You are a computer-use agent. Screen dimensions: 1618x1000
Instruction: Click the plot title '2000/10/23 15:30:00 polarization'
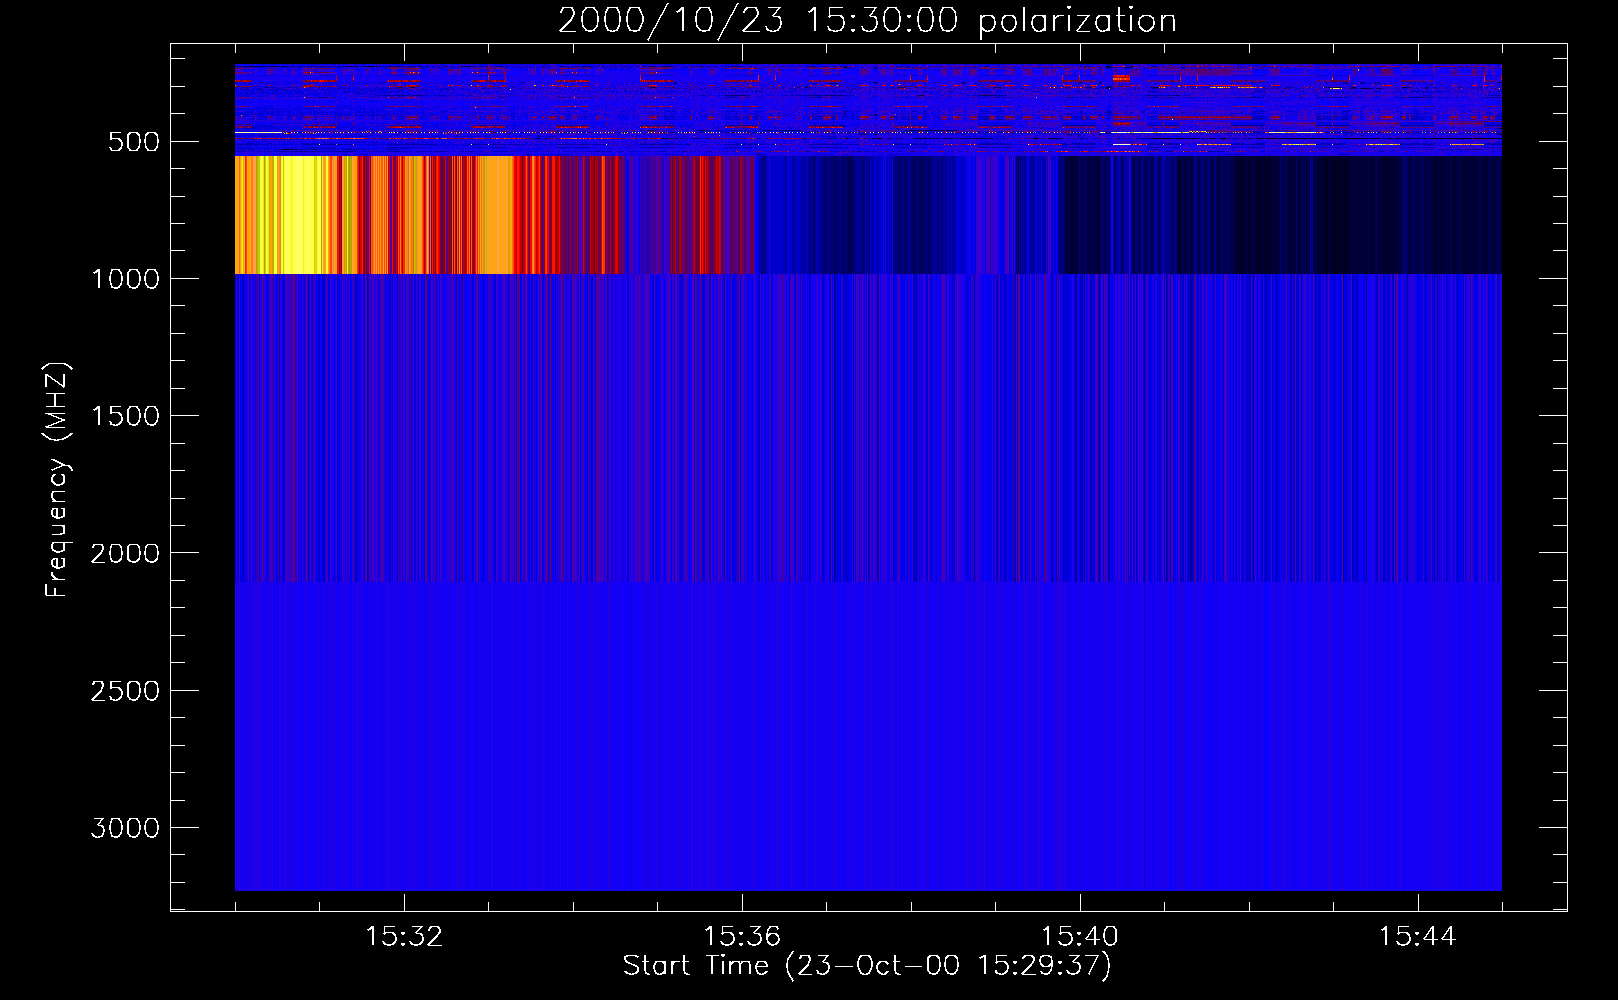867,21
